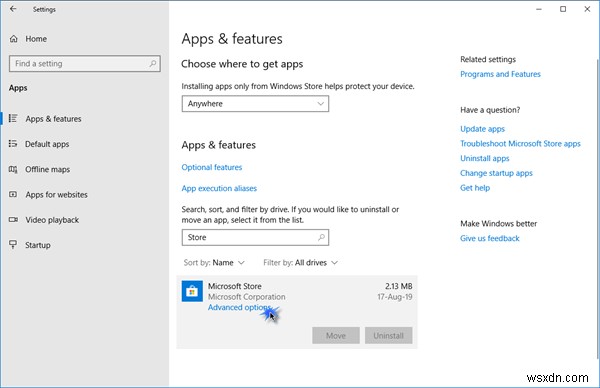The image size is (600, 388).
Task: Maximize the Settings window
Action: pos(563,9)
